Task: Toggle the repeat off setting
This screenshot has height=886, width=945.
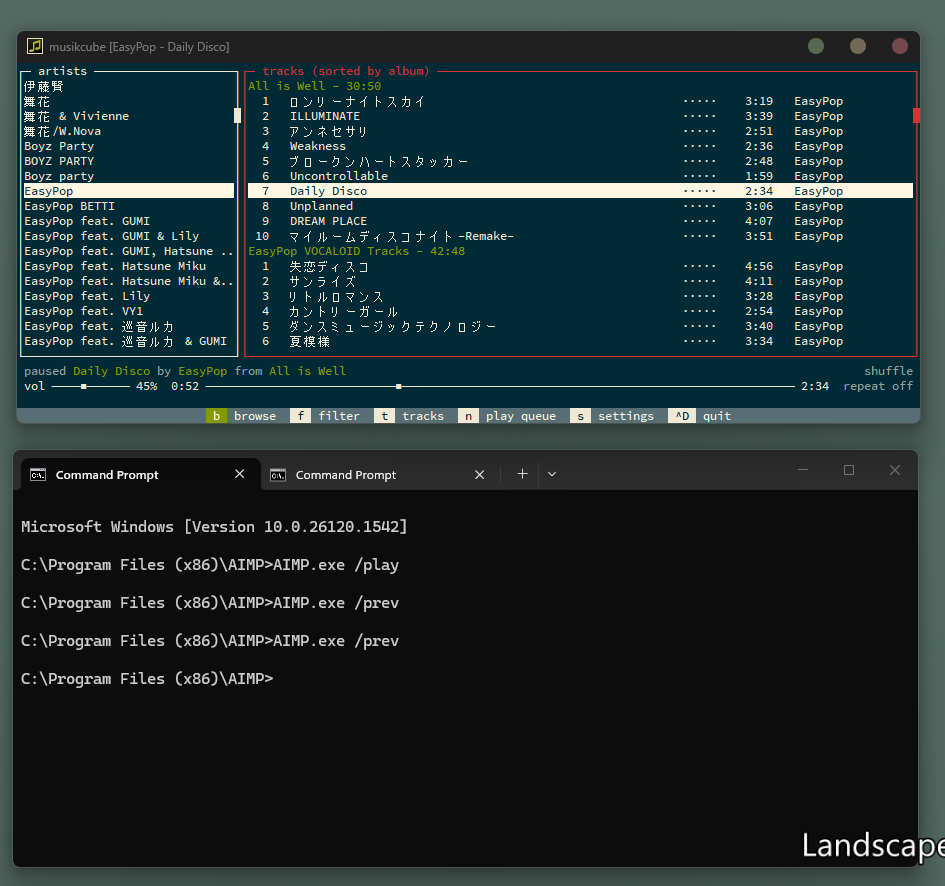Action: coord(878,386)
